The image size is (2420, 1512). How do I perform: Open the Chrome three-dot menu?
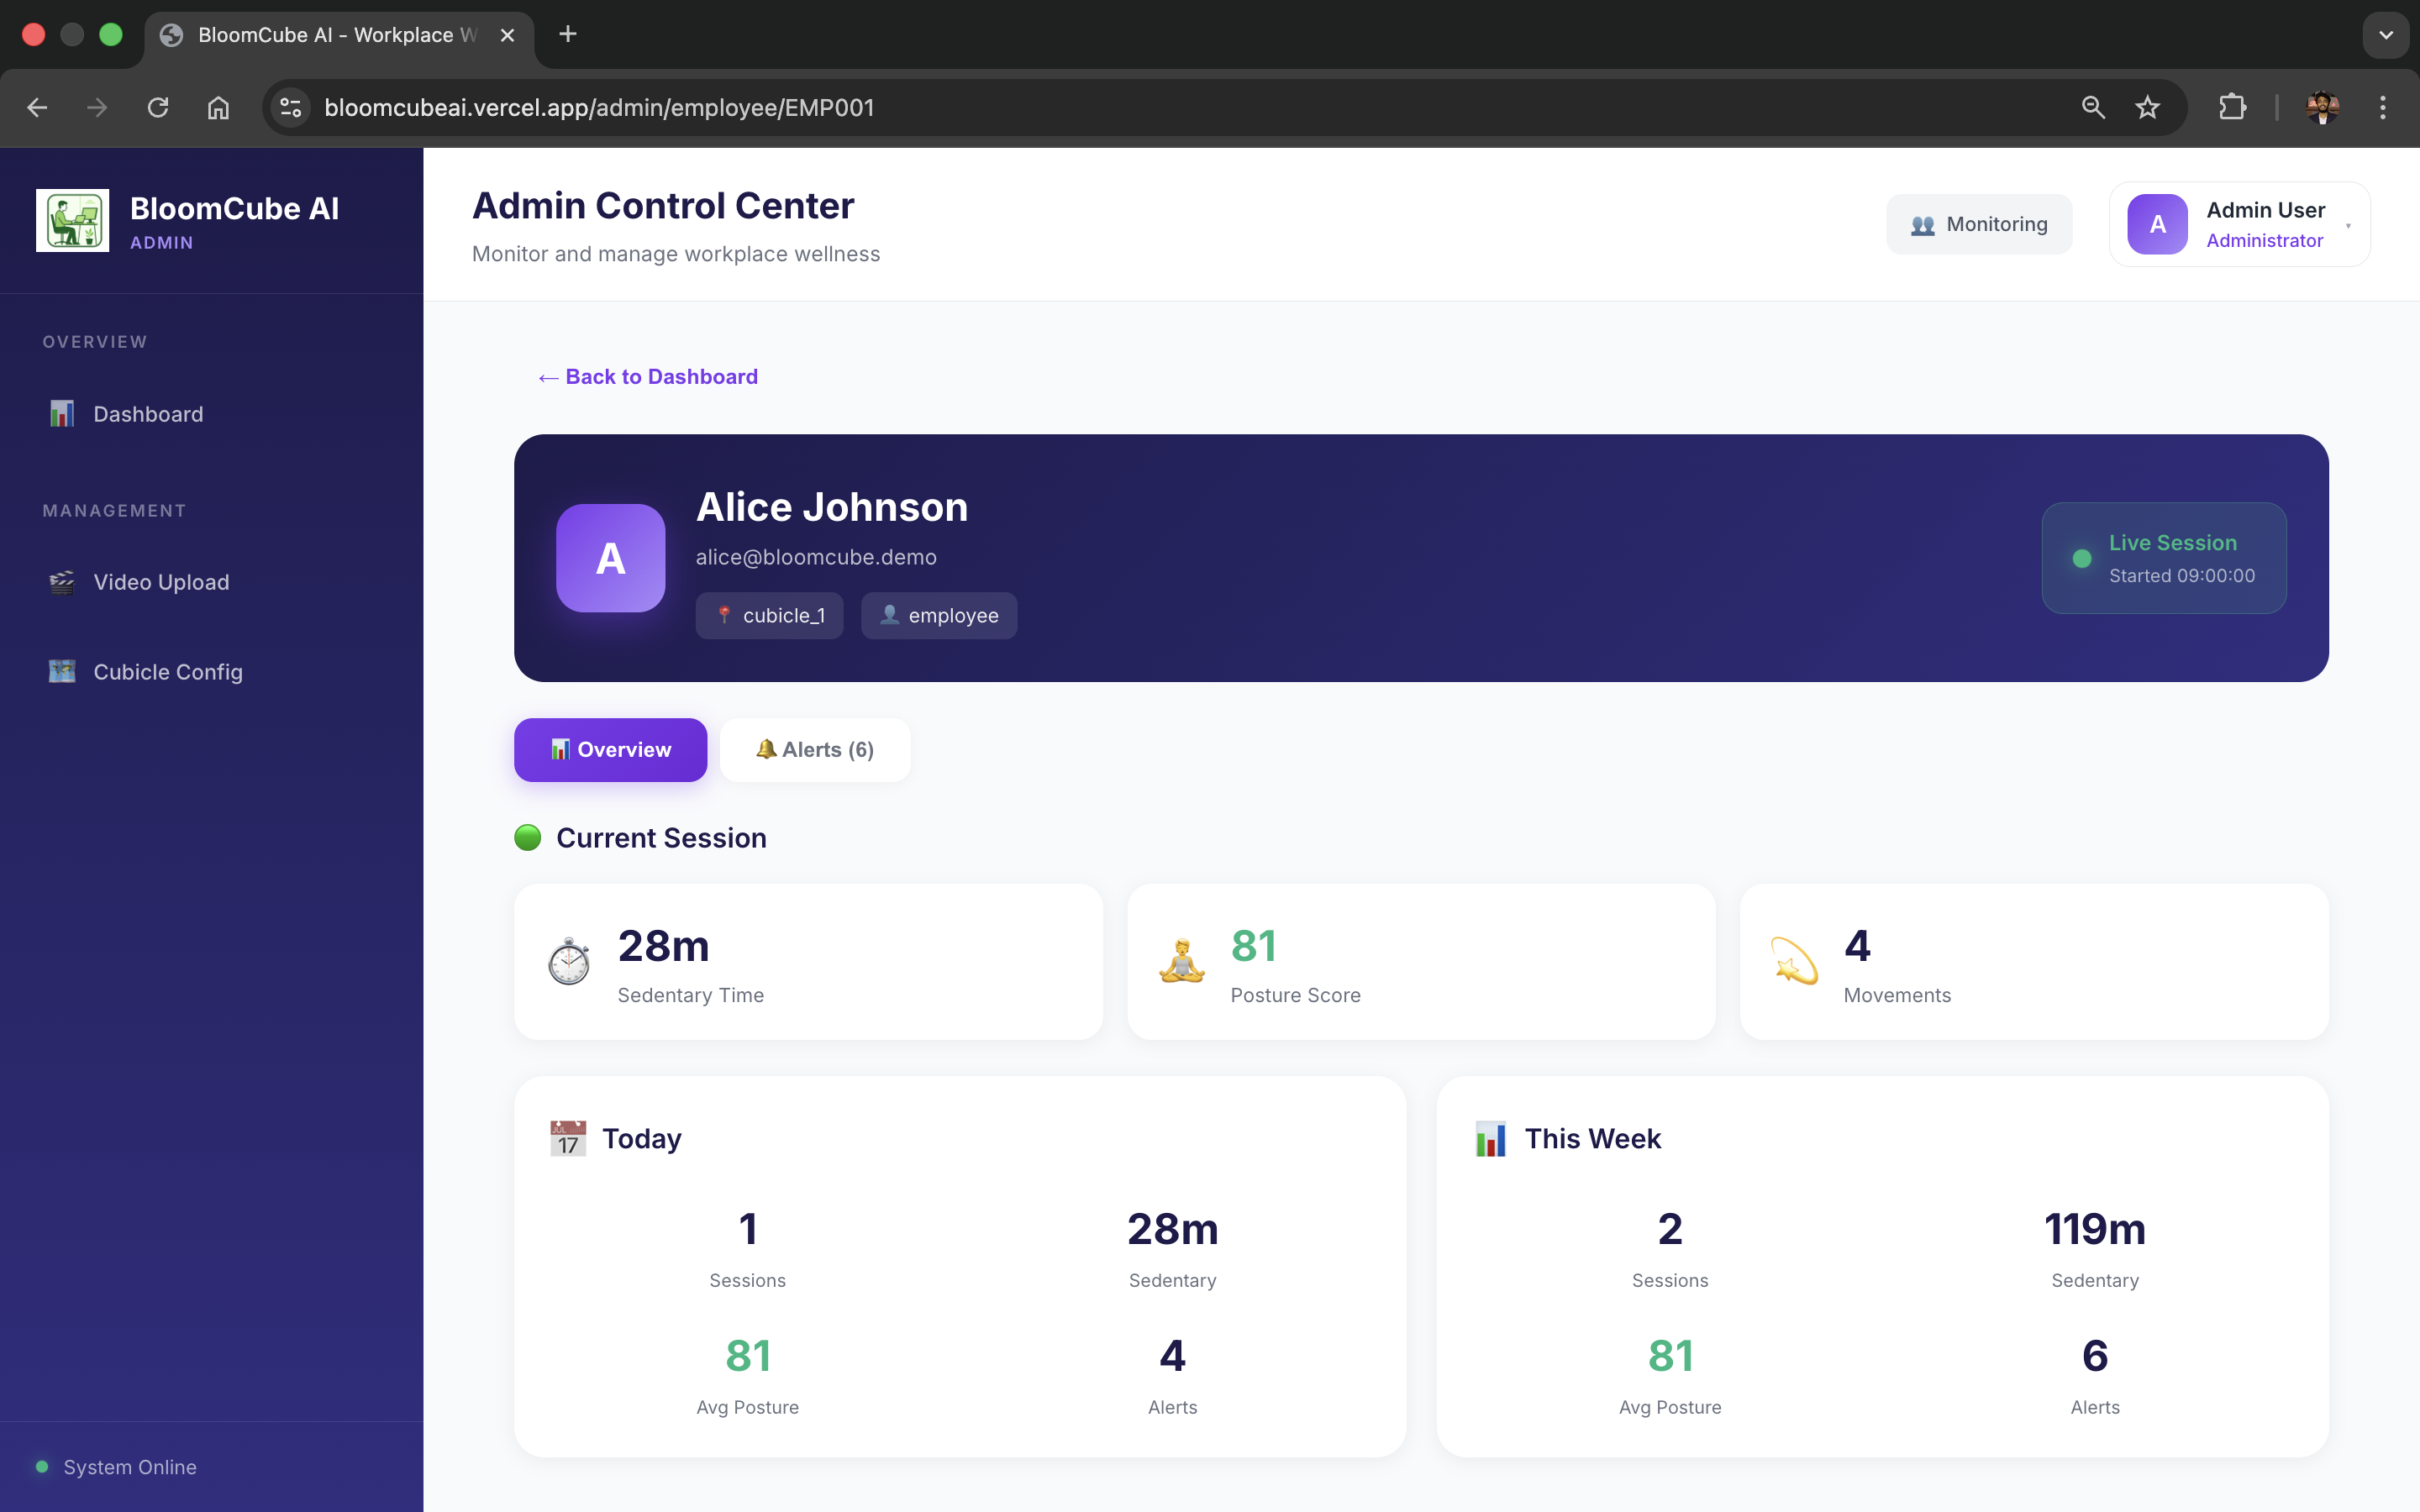pos(2382,108)
